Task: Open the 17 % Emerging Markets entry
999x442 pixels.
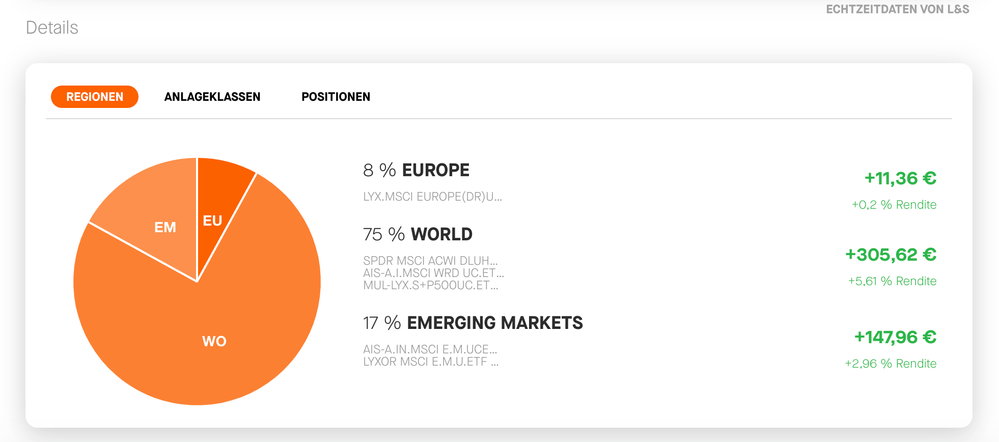Action: coord(473,323)
